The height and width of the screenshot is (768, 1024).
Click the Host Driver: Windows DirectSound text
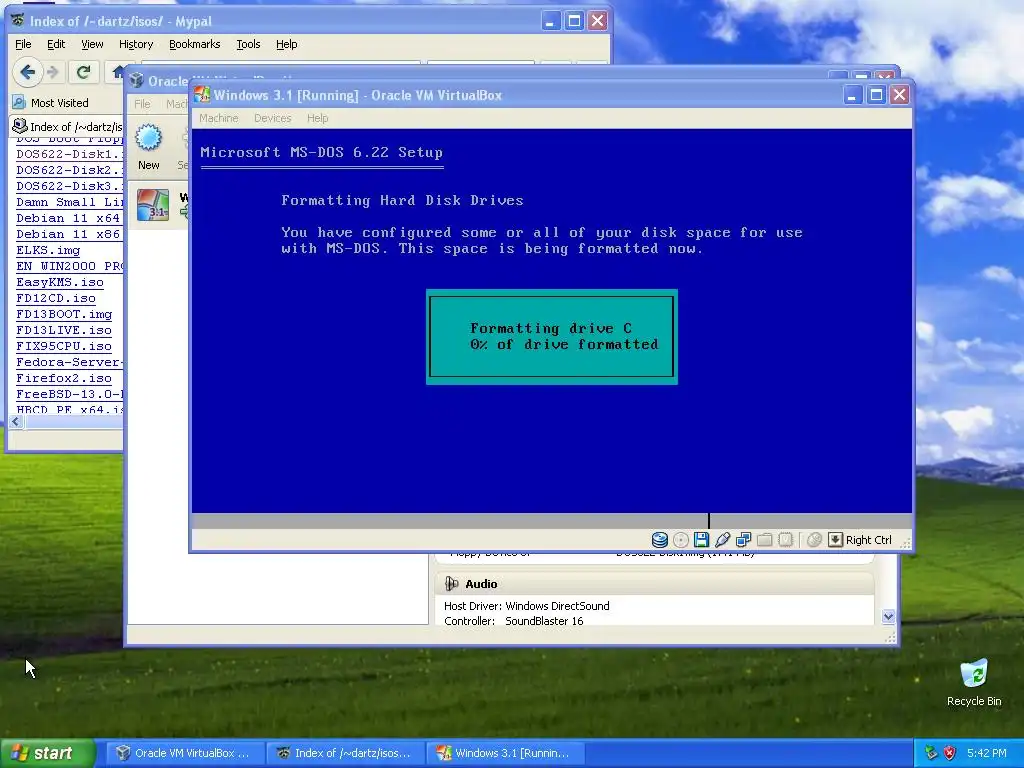pyautogui.click(x=526, y=606)
